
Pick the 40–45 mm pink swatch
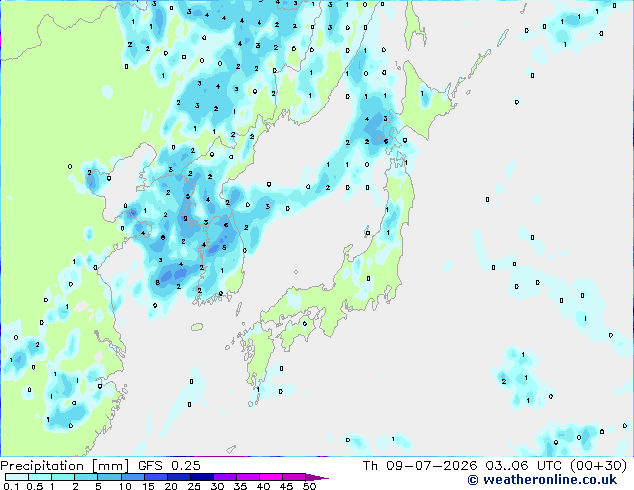271,477
